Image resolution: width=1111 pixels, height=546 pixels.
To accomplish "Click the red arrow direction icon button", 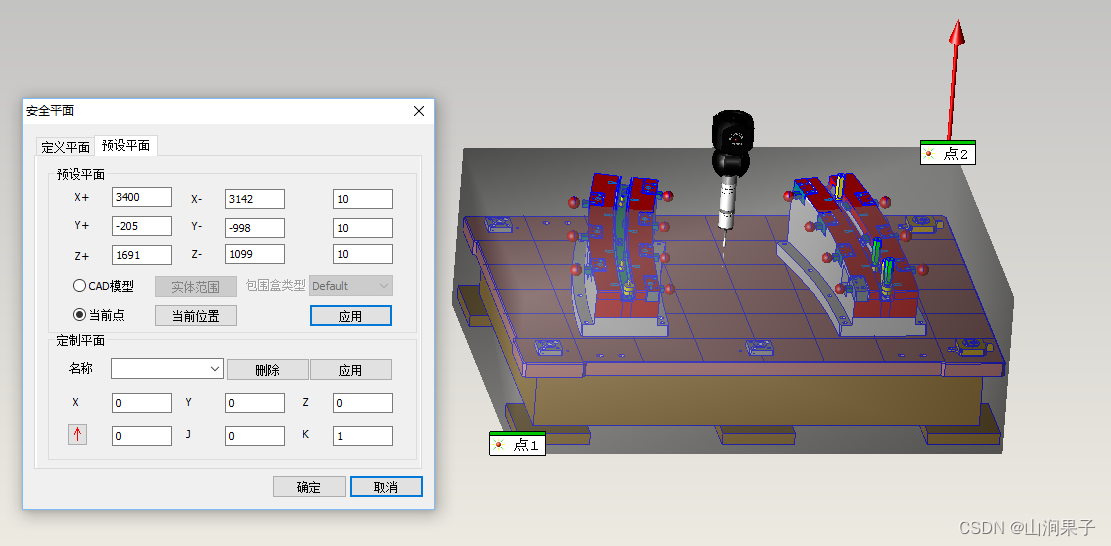I will pos(77,434).
